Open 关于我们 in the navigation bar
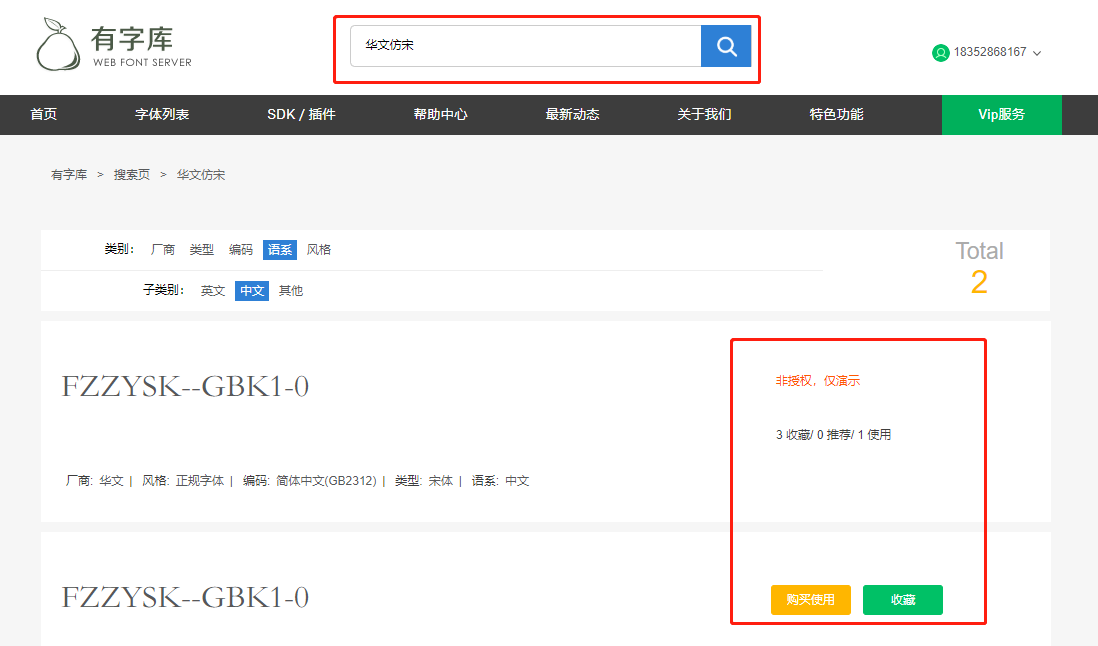Viewport: 1098px width, 646px height. 704,115
